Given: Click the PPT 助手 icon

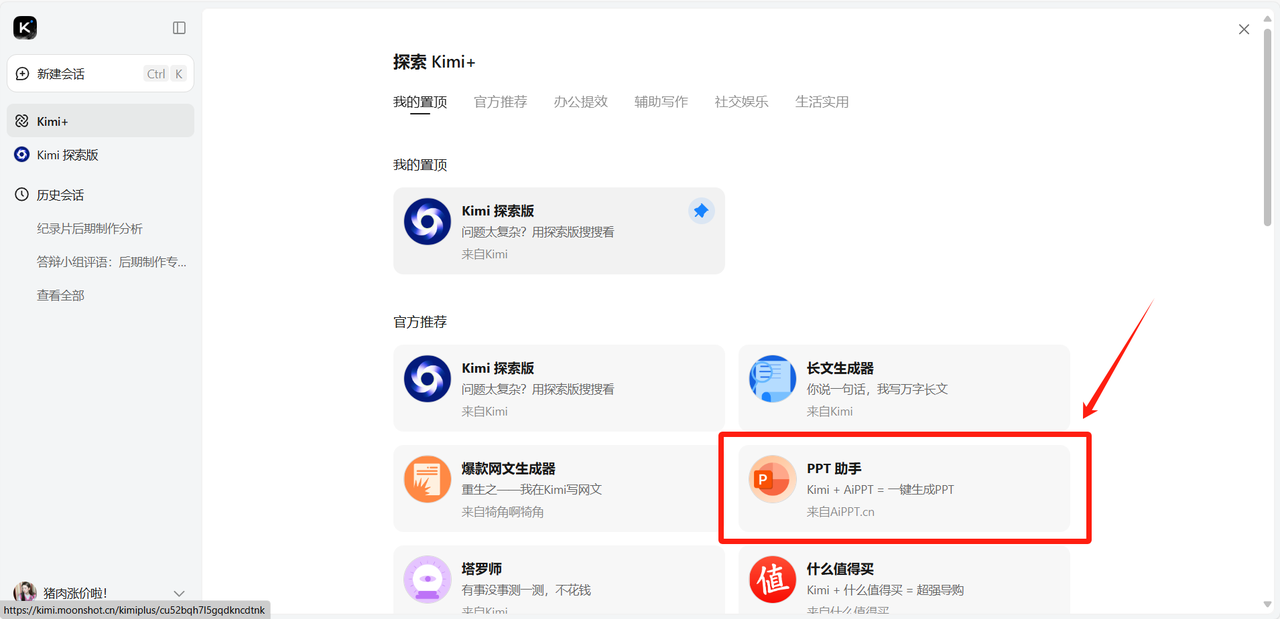Looking at the screenshot, I should click(773, 479).
